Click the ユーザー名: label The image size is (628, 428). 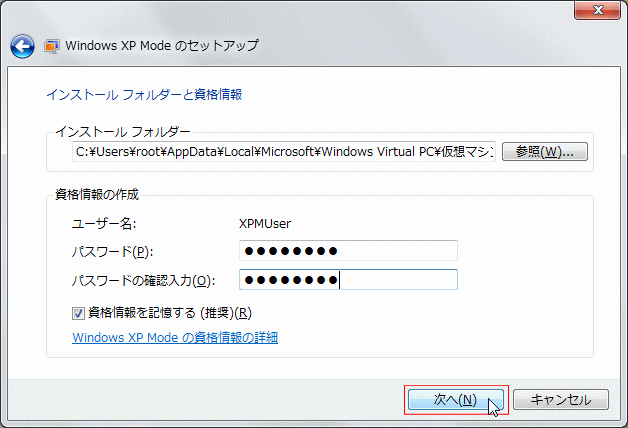point(104,223)
